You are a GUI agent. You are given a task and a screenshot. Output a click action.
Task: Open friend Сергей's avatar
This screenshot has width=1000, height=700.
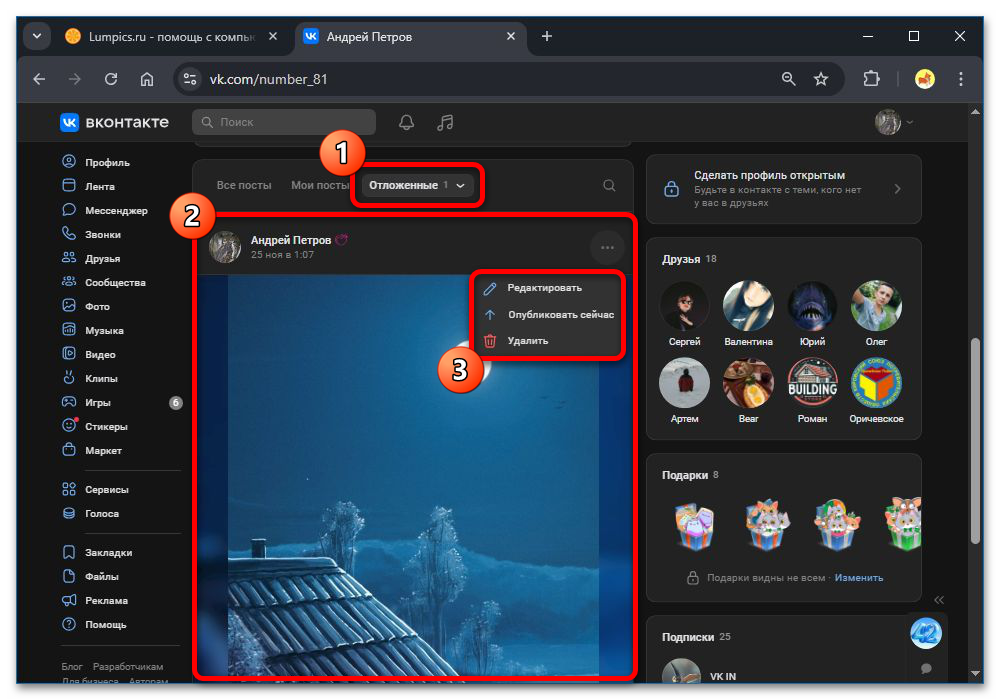click(684, 306)
